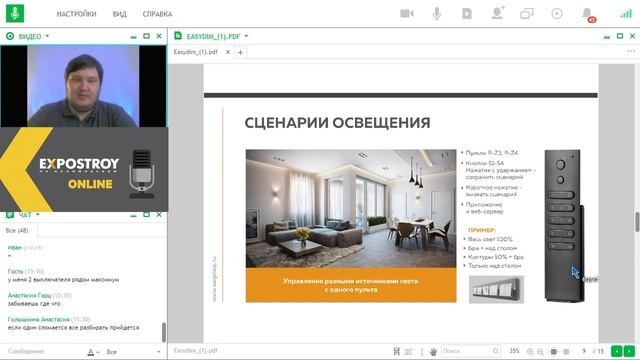This screenshot has width=640, height=360.
Task: Click the document vertical scrollbar thumb
Action: [x=637, y=222]
